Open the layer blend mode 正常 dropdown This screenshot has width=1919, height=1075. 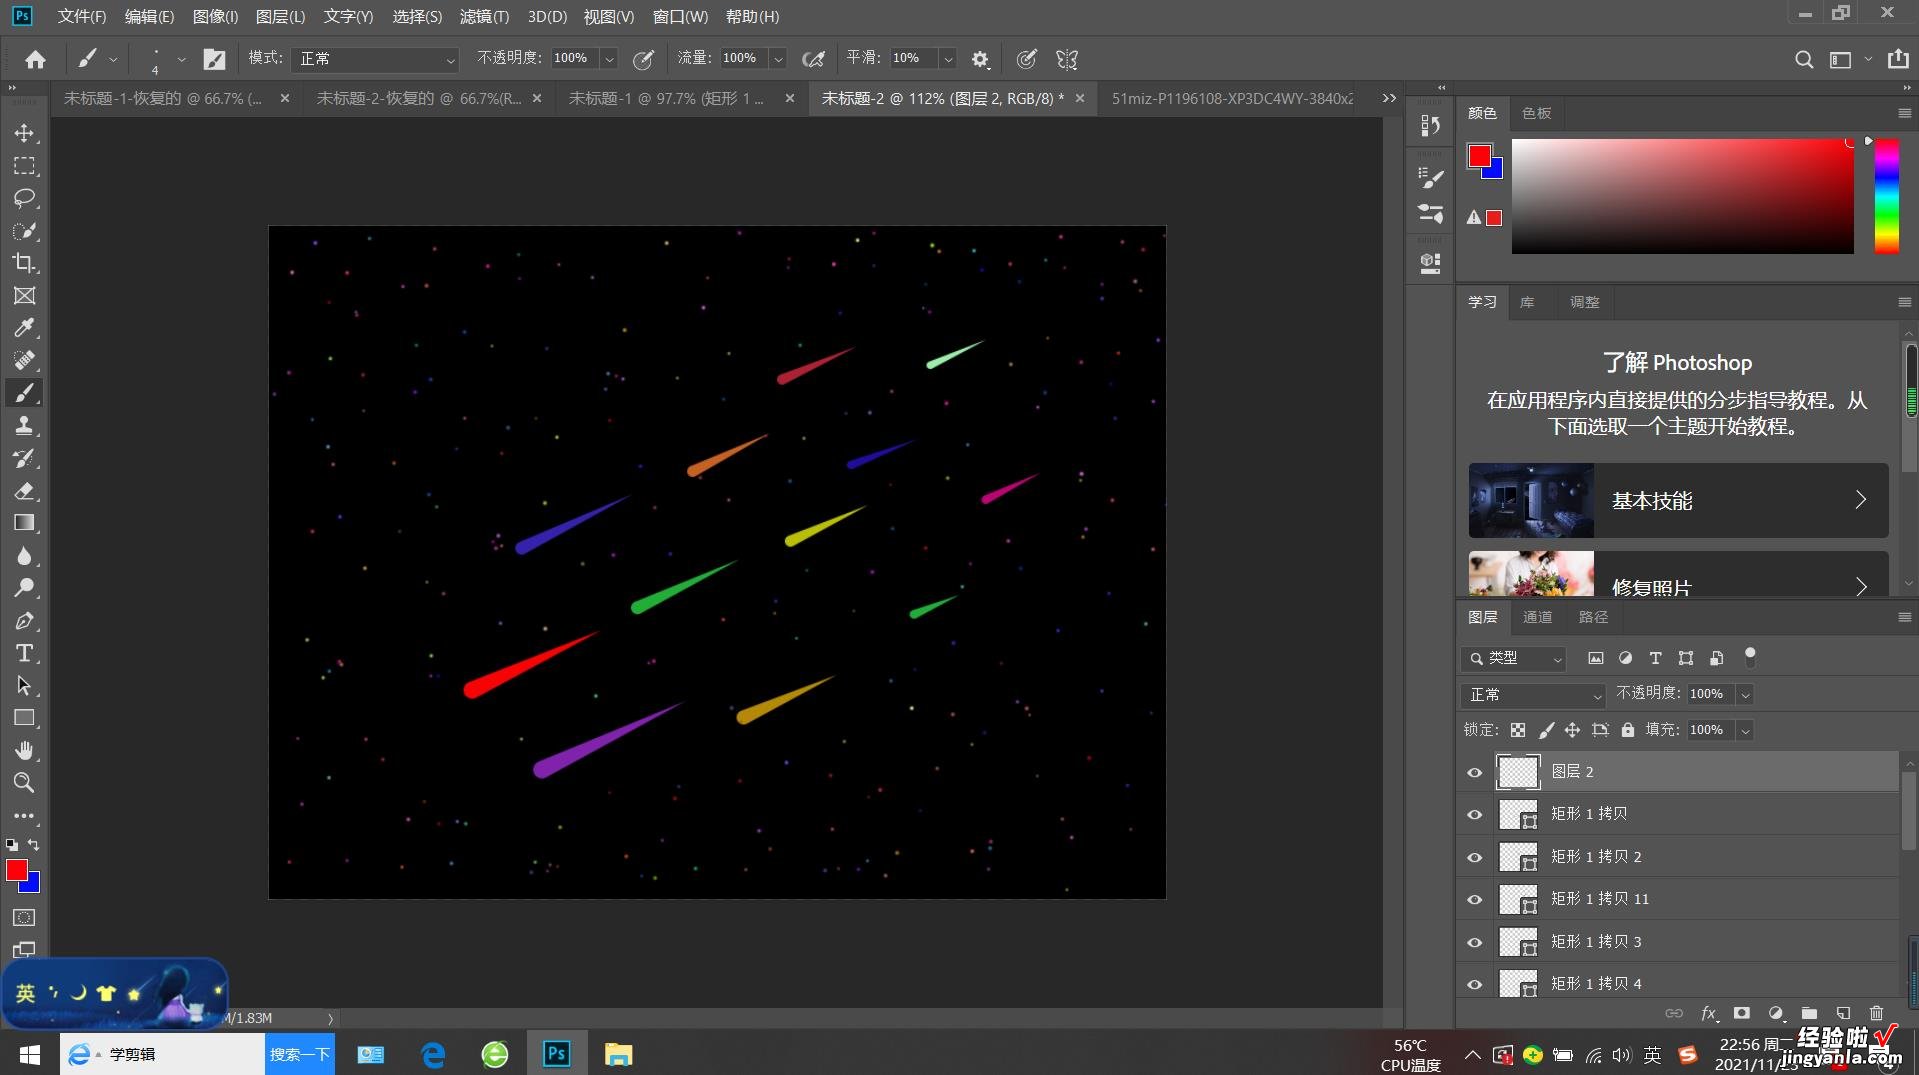click(1533, 694)
